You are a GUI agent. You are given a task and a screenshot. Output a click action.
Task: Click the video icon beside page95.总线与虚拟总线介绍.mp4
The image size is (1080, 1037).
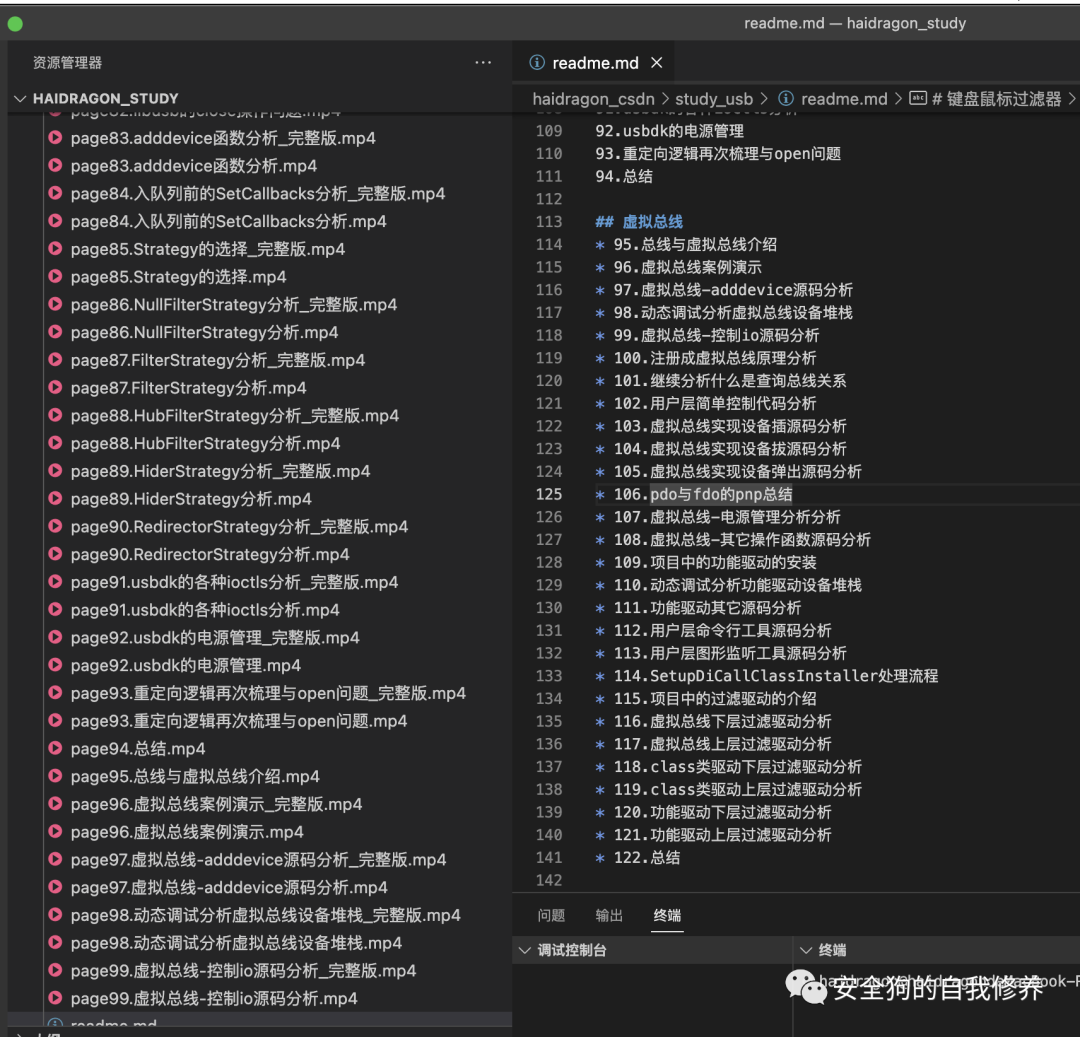(56, 777)
